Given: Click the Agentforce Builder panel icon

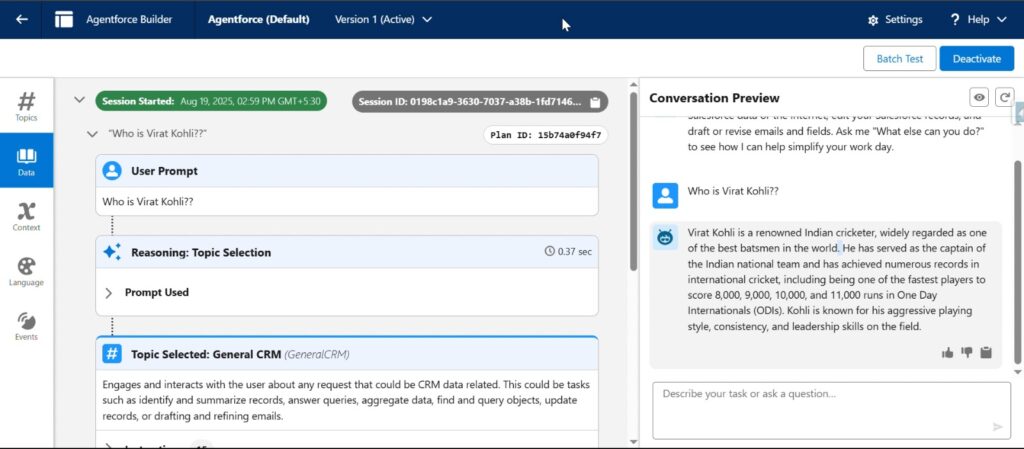Looking at the screenshot, I should 64,20.
